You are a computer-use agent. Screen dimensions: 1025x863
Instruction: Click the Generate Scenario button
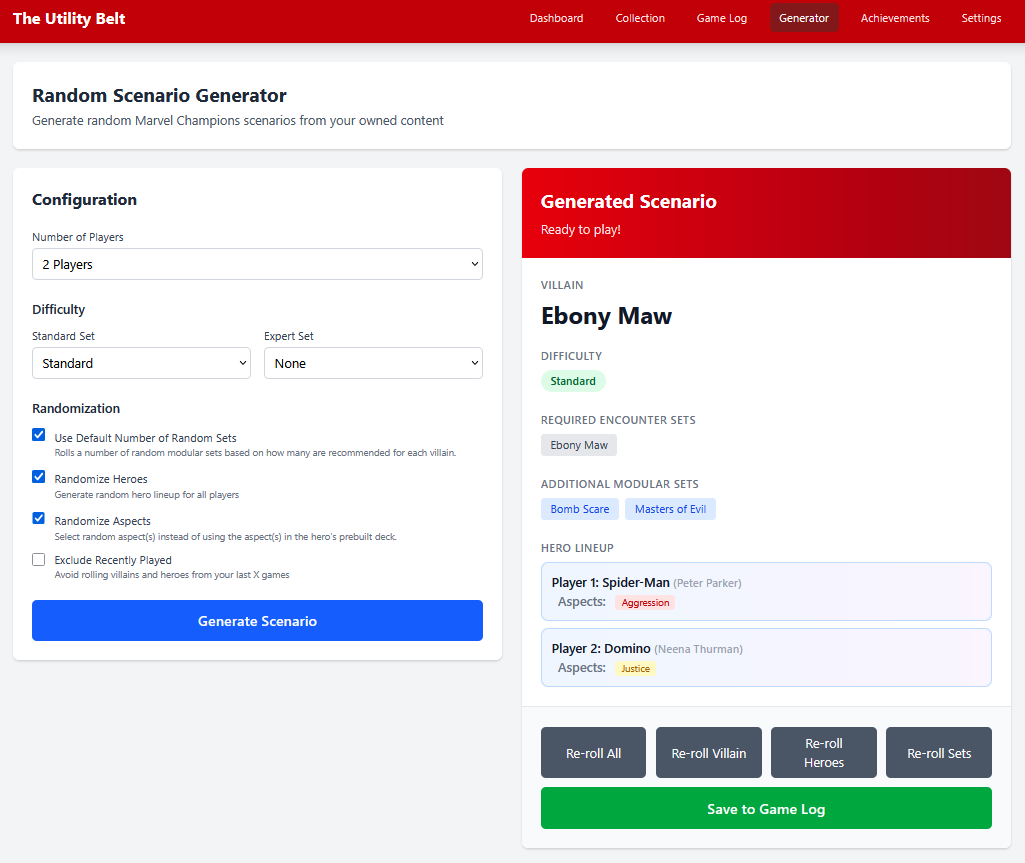pos(257,621)
